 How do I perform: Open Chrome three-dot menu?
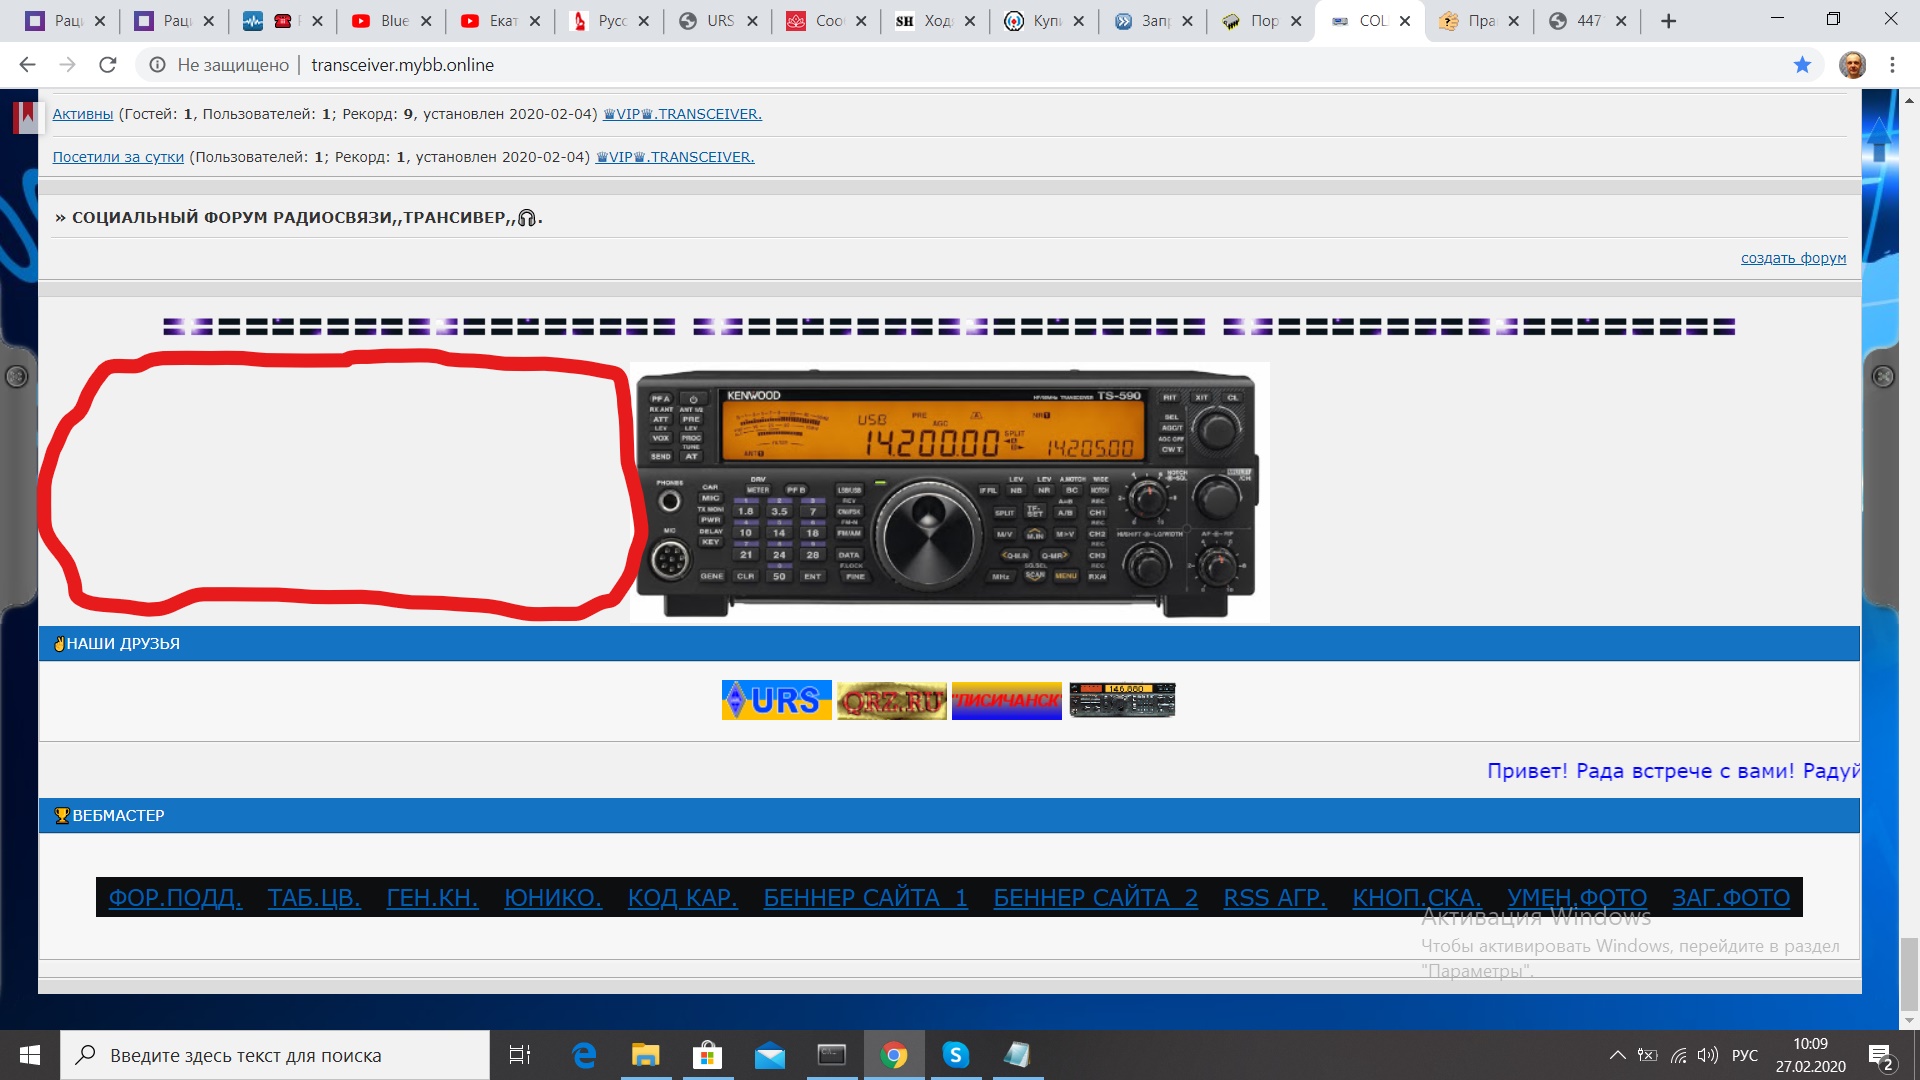click(1892, 65)
